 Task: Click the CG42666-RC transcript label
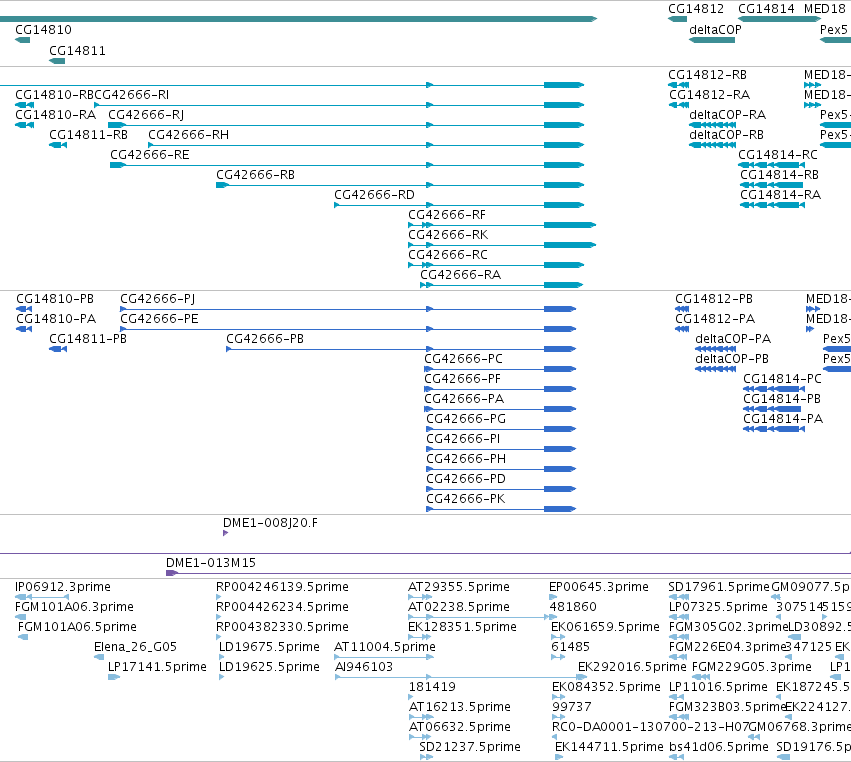point(448,255)
